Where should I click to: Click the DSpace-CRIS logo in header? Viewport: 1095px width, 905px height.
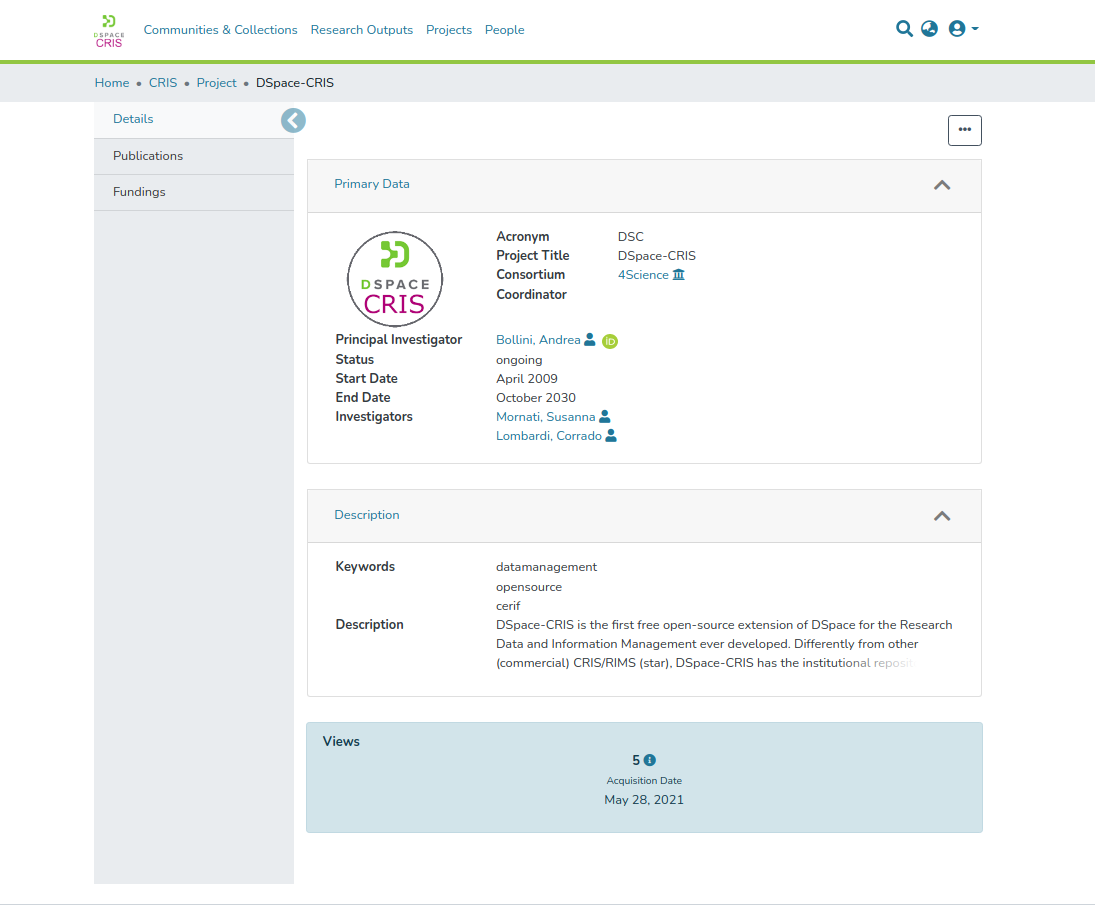point(109,31)
